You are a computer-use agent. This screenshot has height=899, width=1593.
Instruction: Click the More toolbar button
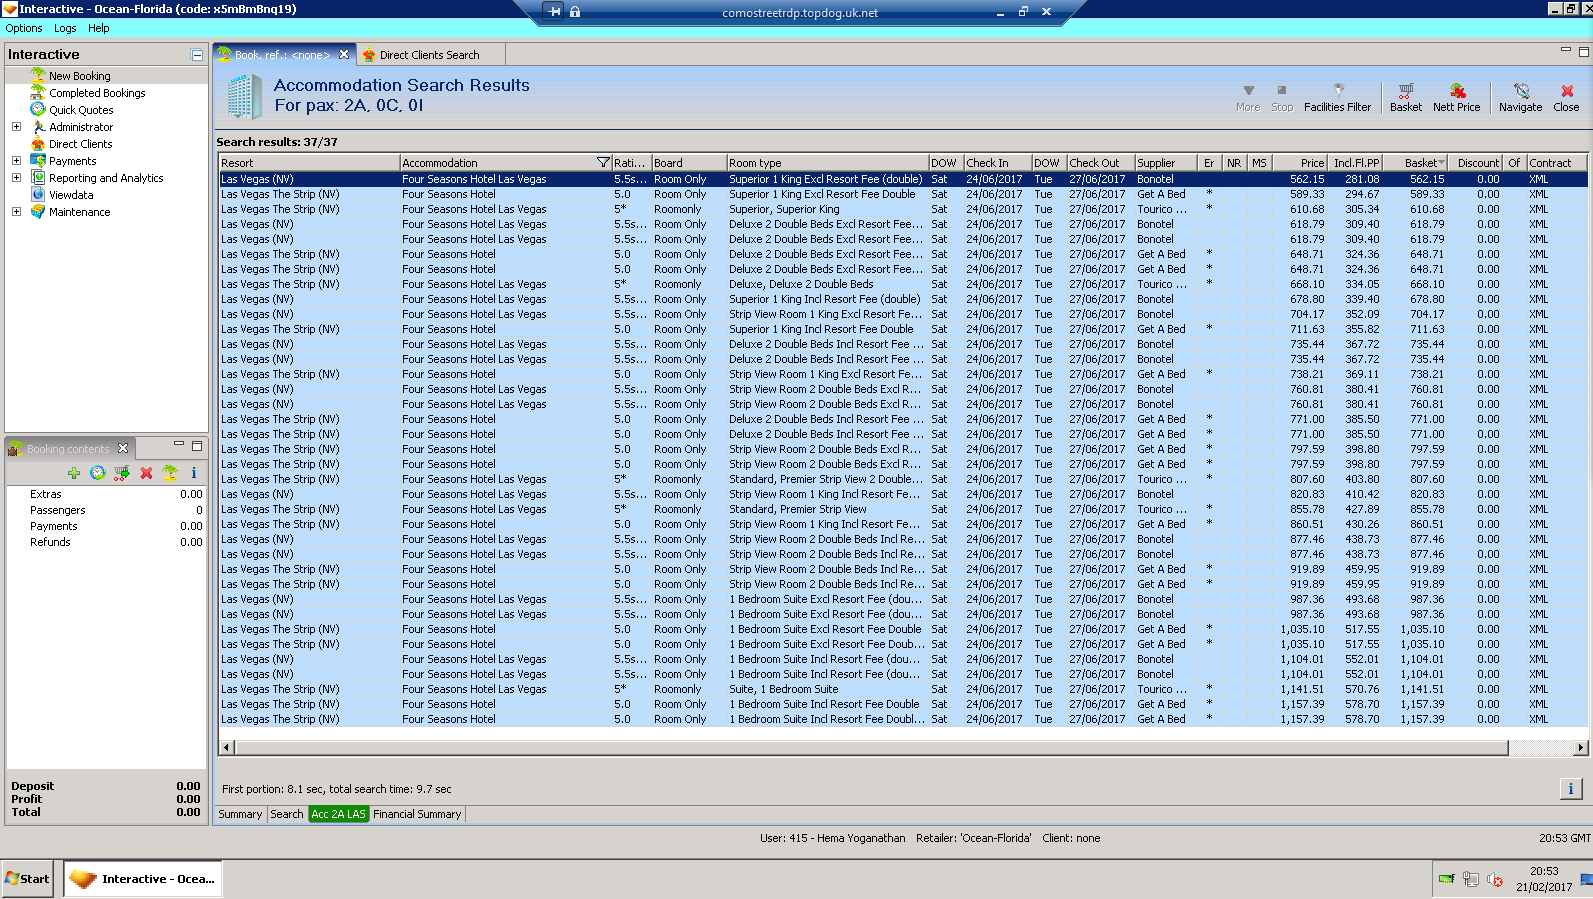(1248, 98)
